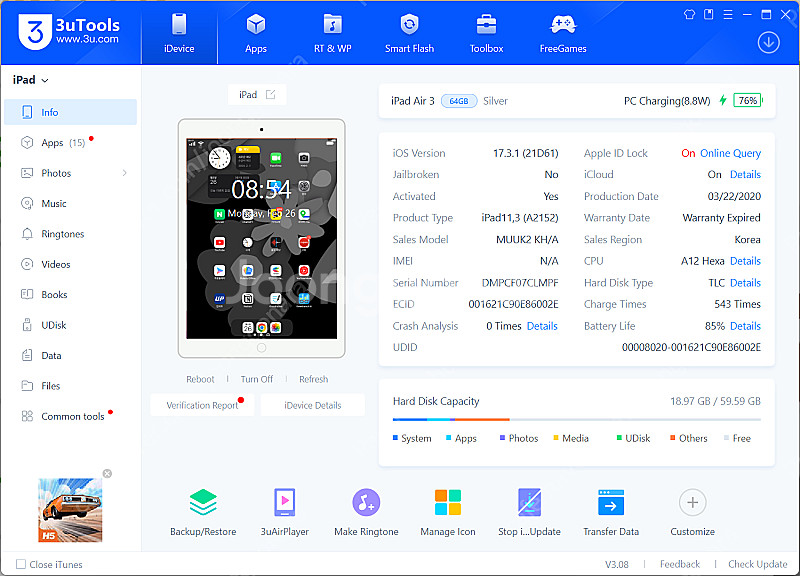Open Hard Disk Type Details link

745,283
